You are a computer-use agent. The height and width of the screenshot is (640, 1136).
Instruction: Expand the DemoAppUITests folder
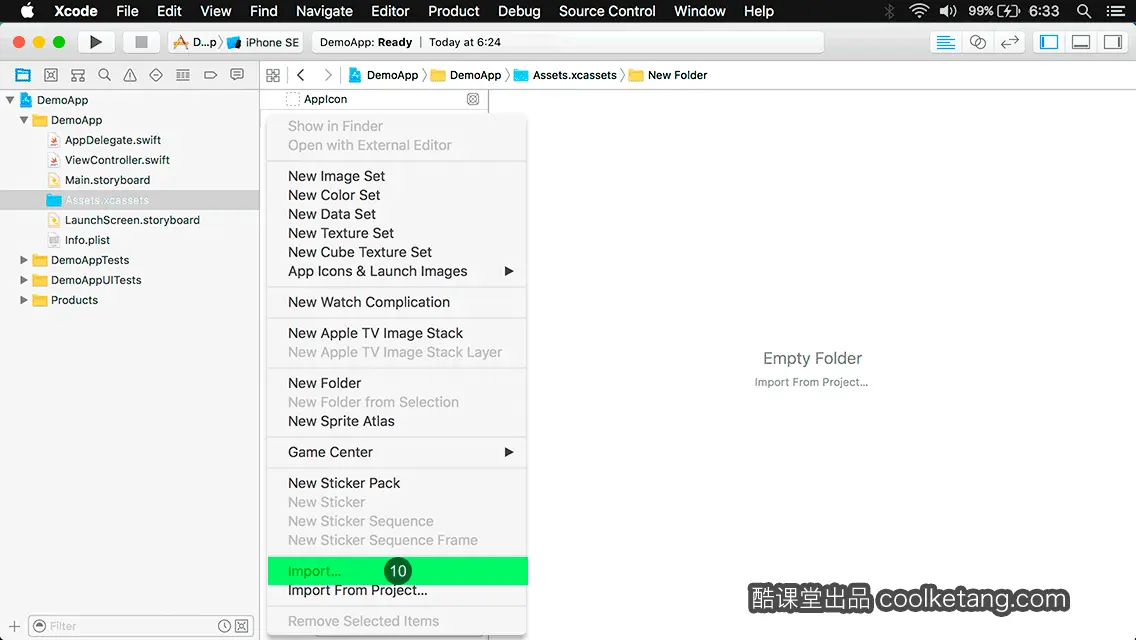(x=24, y=280)
